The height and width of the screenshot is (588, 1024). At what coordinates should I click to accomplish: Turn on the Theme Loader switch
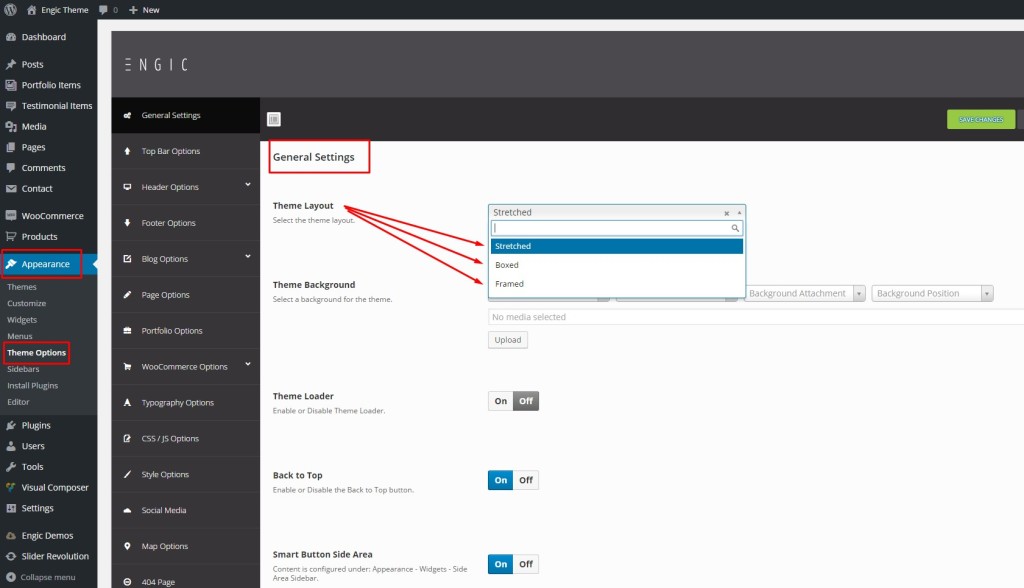tap(500, 401)
